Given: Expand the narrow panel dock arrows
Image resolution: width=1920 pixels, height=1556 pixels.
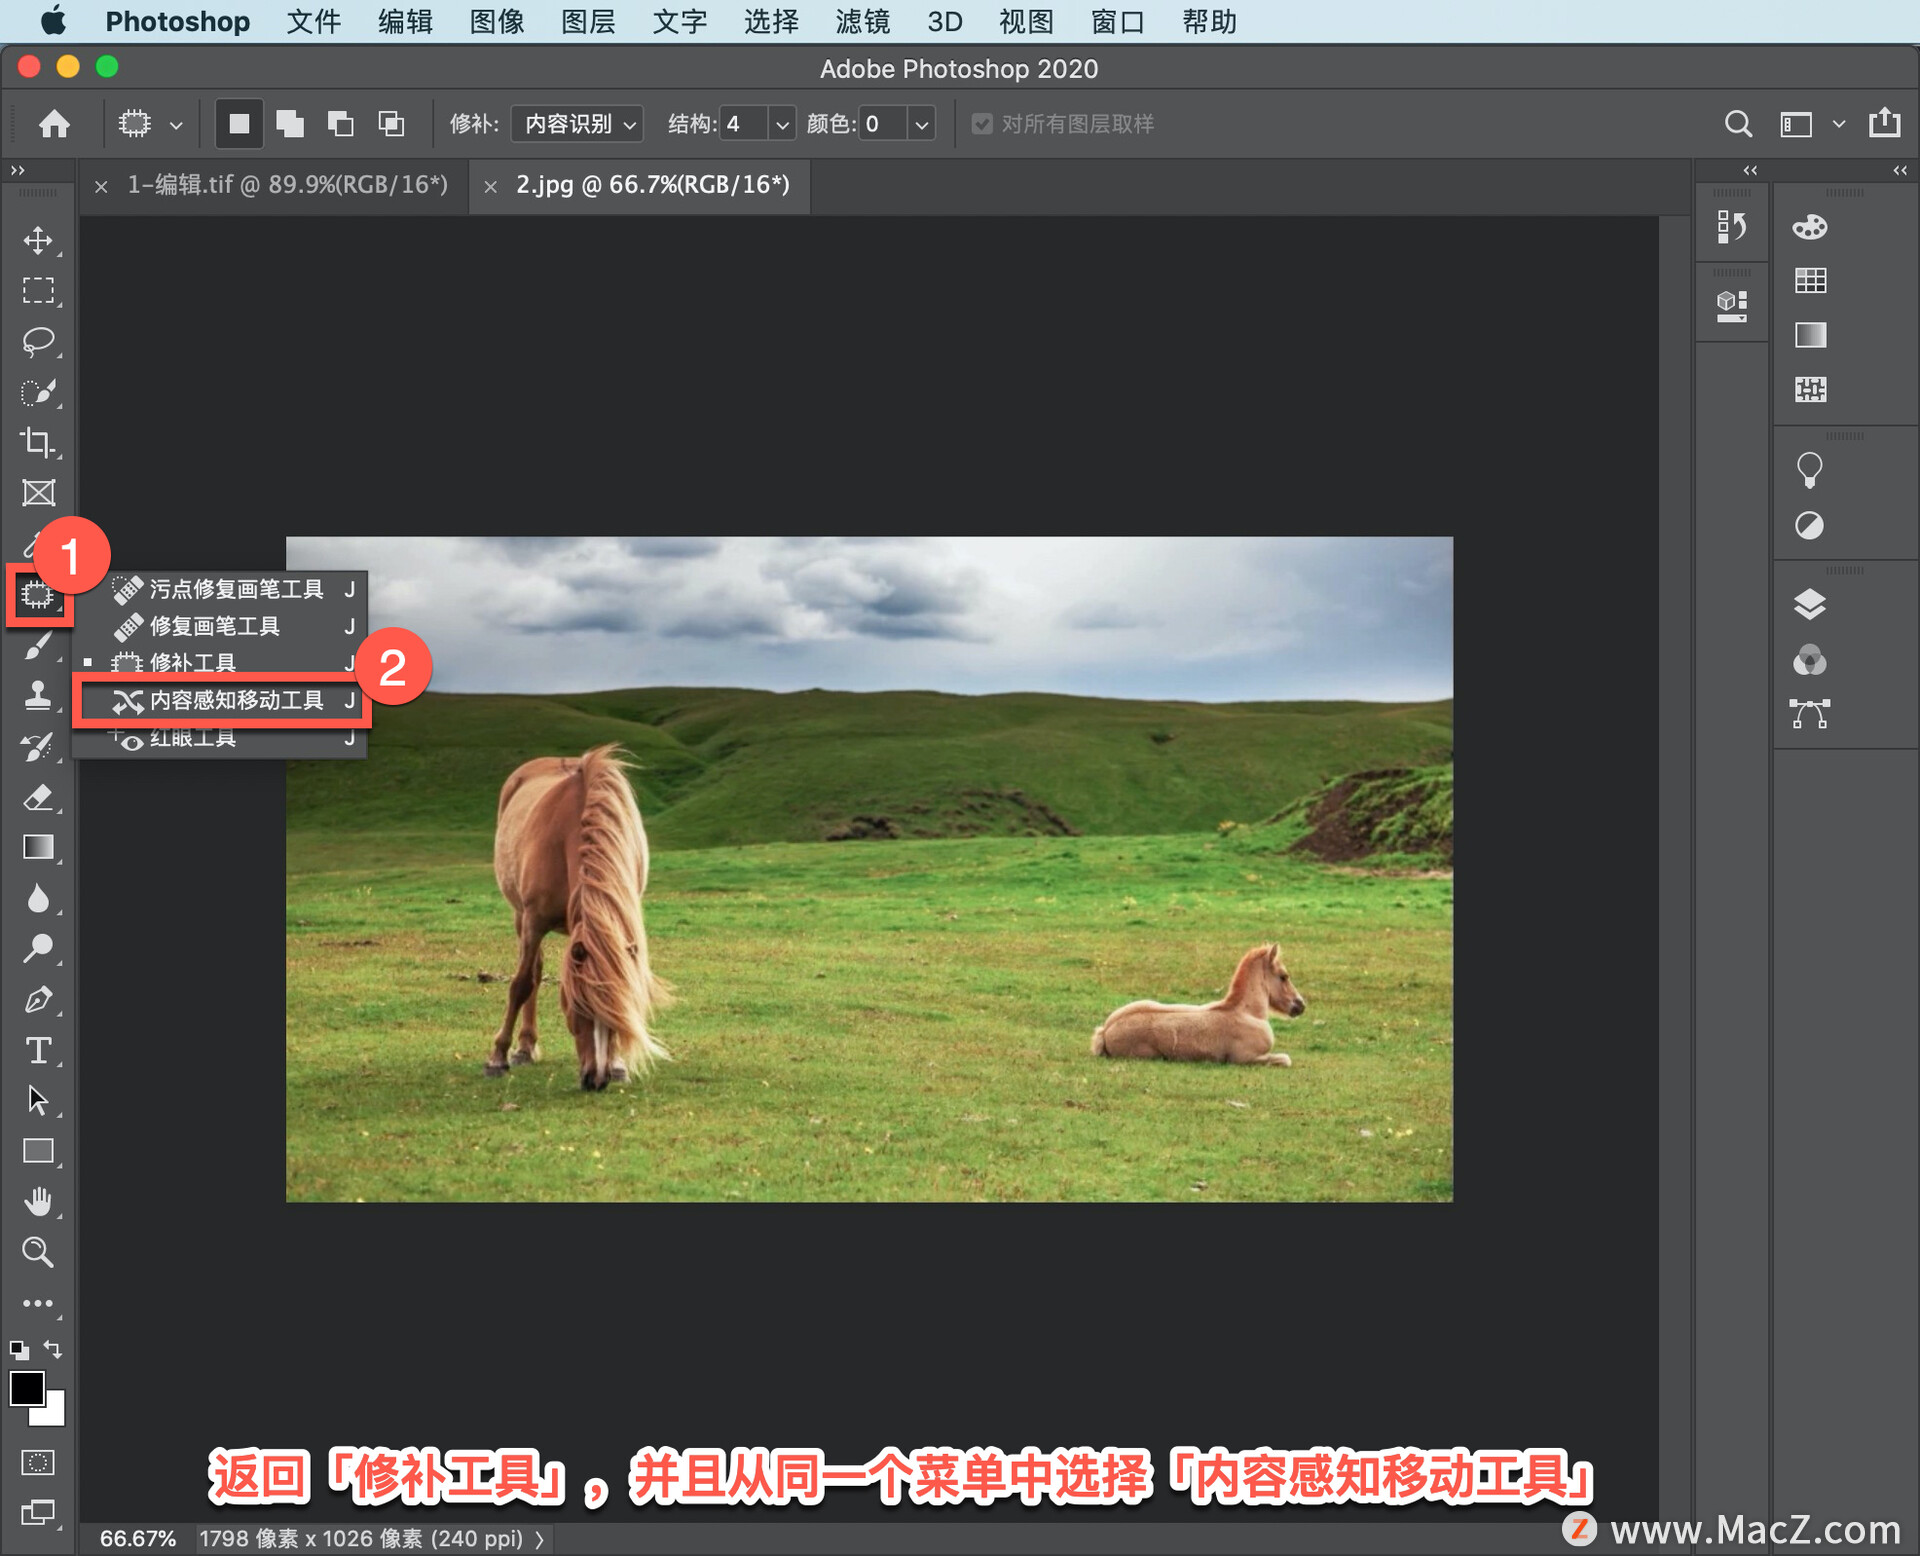Looking at the screenshot, I should point(1750,171).
